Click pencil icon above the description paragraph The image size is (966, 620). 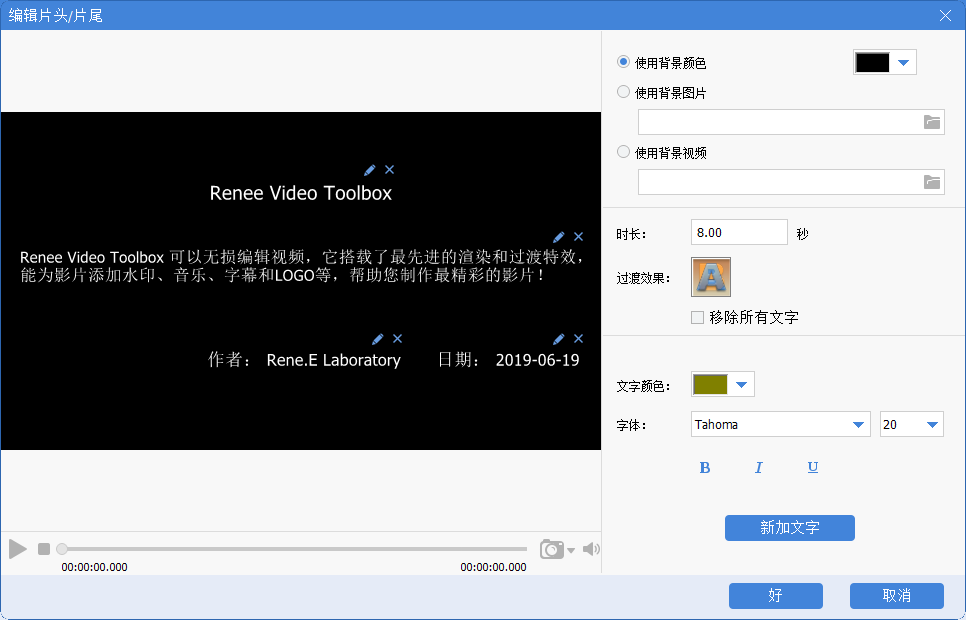click(x=559, y=237)
